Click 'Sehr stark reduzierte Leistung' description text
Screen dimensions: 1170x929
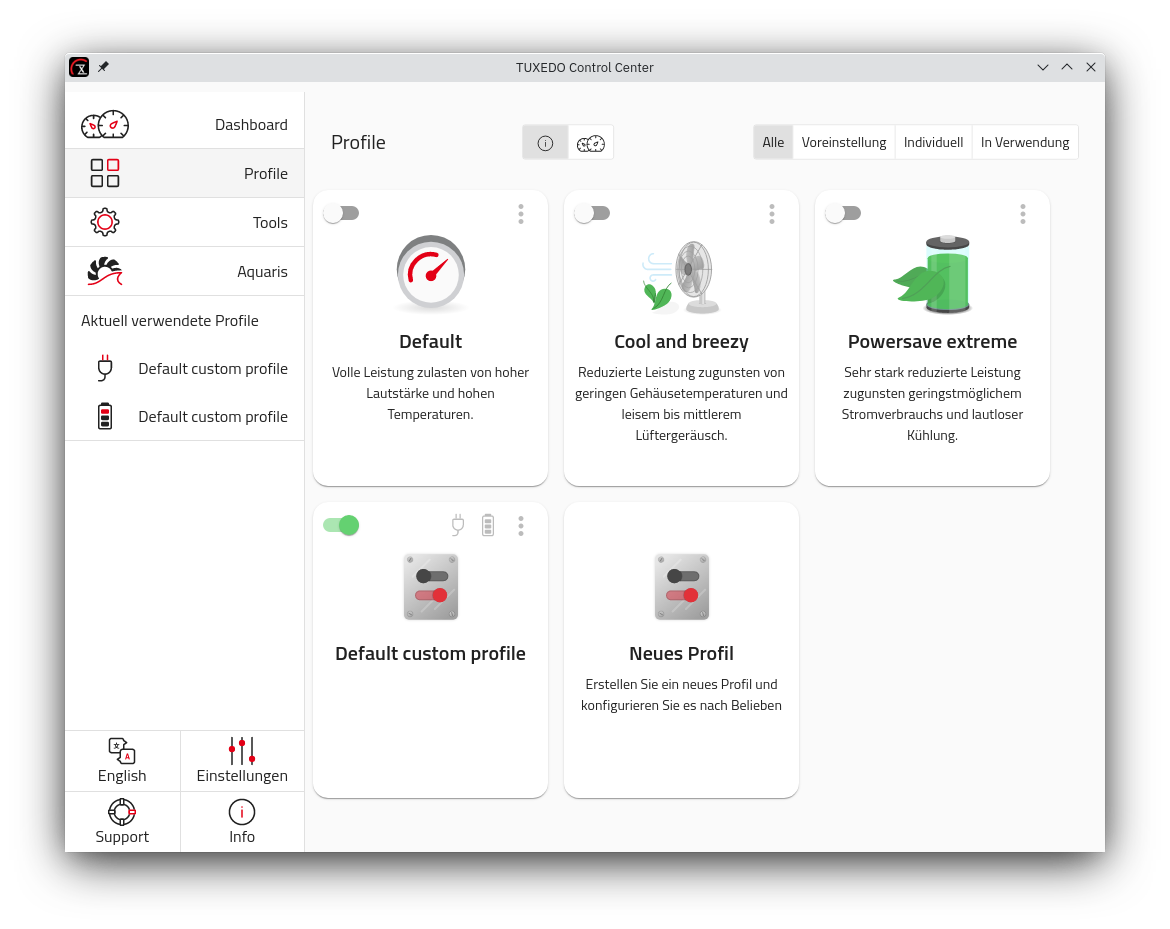click(x=932, y=404)
